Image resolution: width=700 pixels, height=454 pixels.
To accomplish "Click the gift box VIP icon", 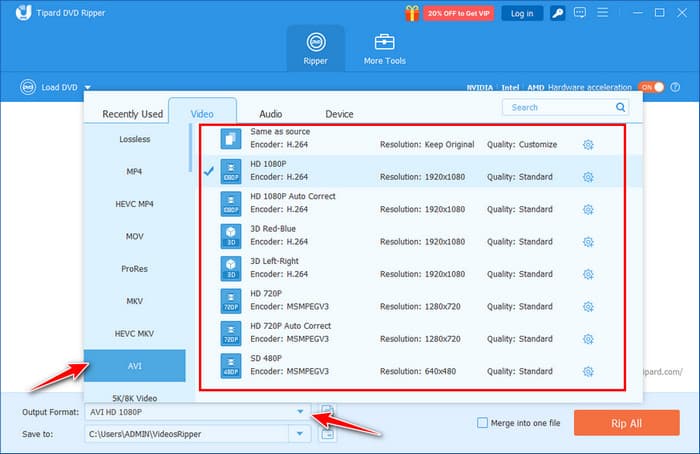I will click(x=411, y=13).
